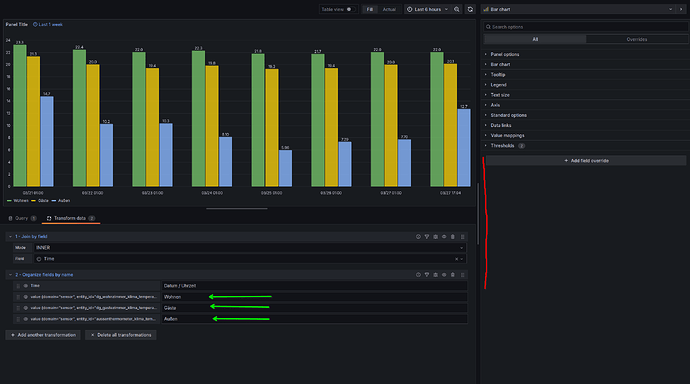Click the clock icon beside Last 6 hours
690x384 pixels.
click(410, 9)
